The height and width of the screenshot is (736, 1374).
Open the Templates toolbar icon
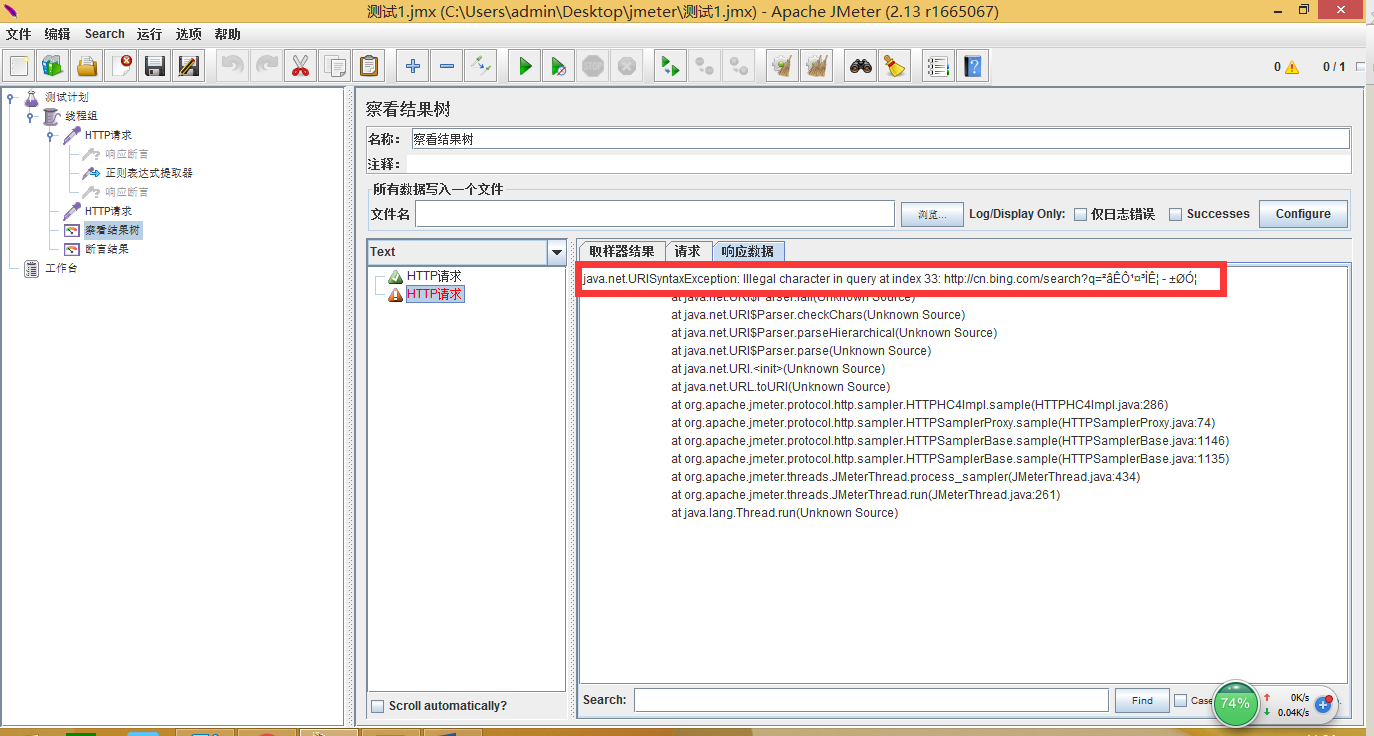(53, 67)
